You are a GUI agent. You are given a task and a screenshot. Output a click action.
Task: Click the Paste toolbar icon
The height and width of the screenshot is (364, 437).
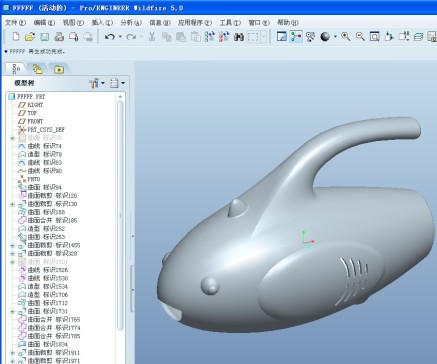[181, 36]
